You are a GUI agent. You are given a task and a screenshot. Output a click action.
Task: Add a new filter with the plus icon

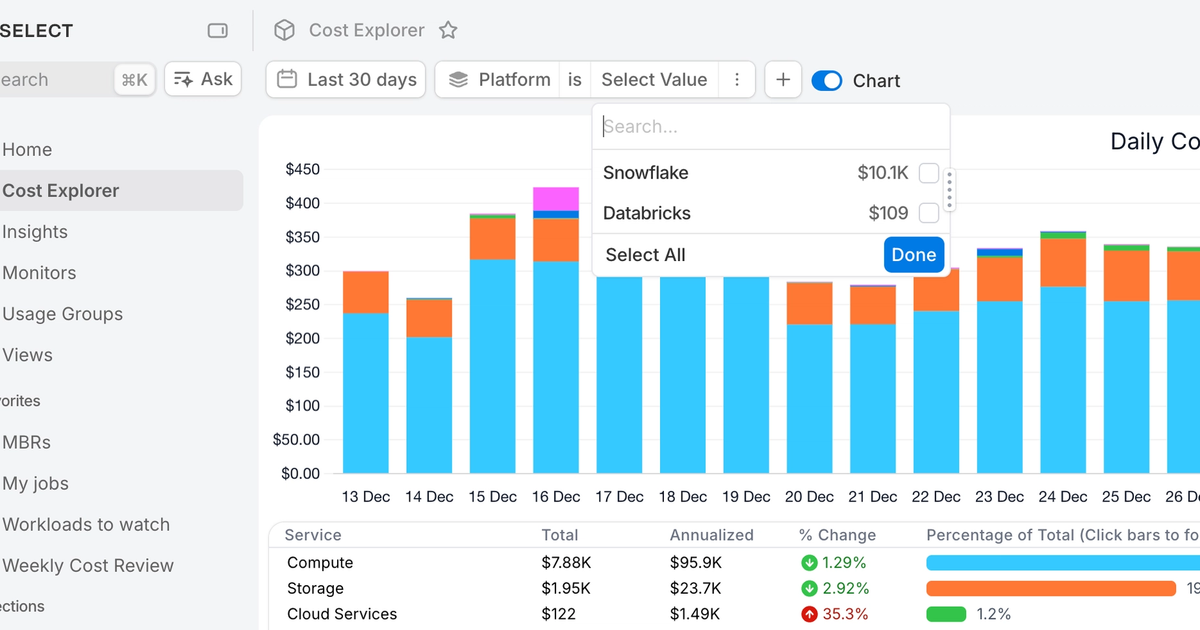tap(782, 79)
